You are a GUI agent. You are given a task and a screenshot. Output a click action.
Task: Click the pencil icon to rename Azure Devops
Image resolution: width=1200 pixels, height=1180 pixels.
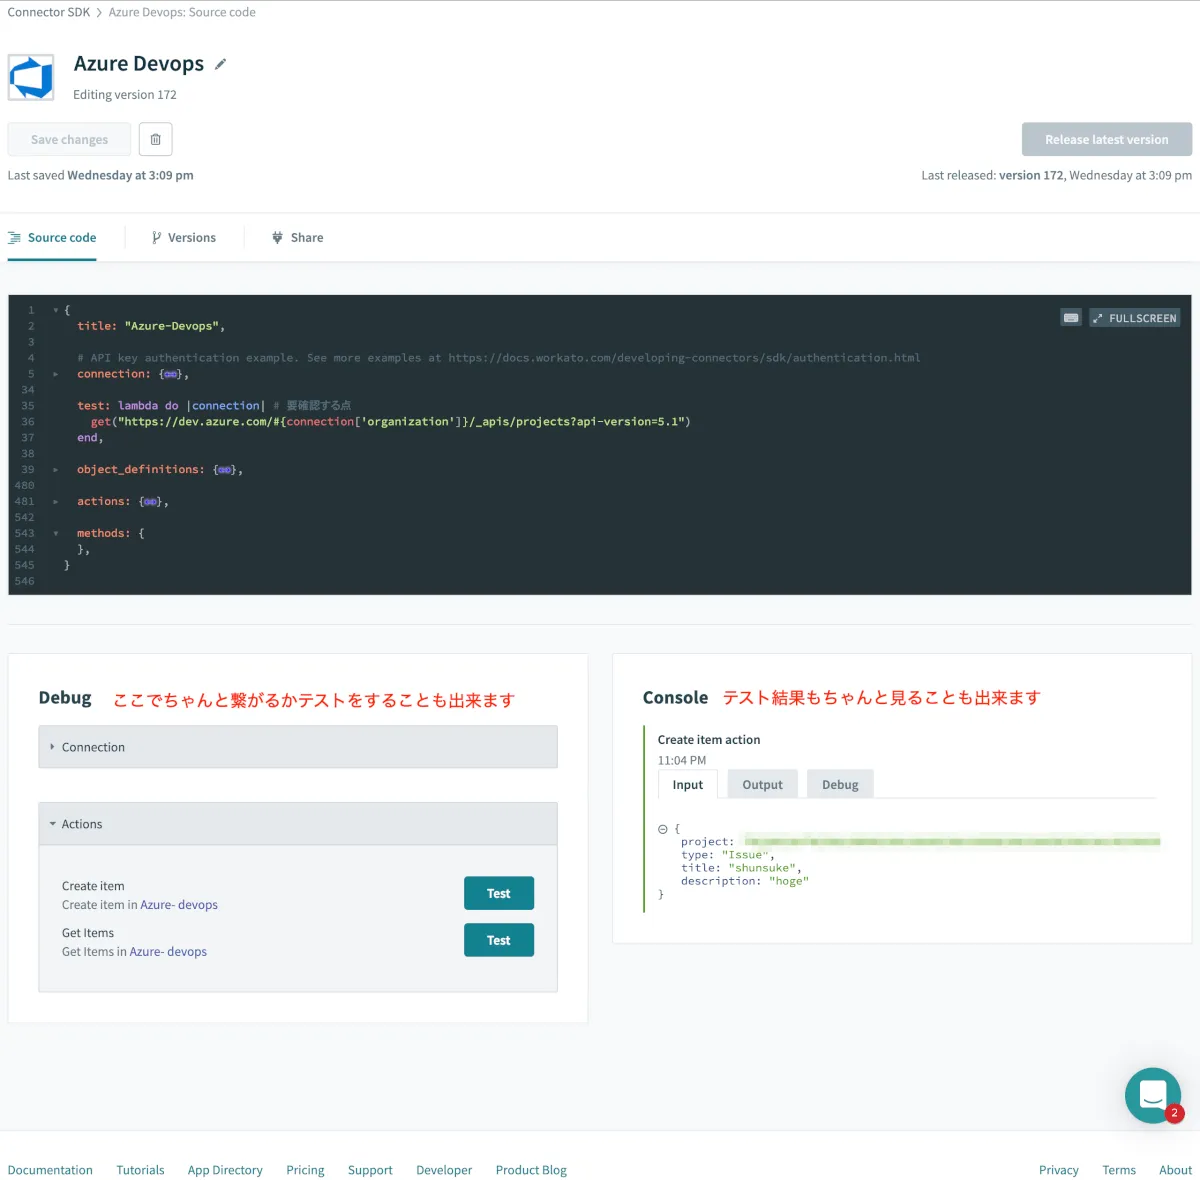pos(221,64)
